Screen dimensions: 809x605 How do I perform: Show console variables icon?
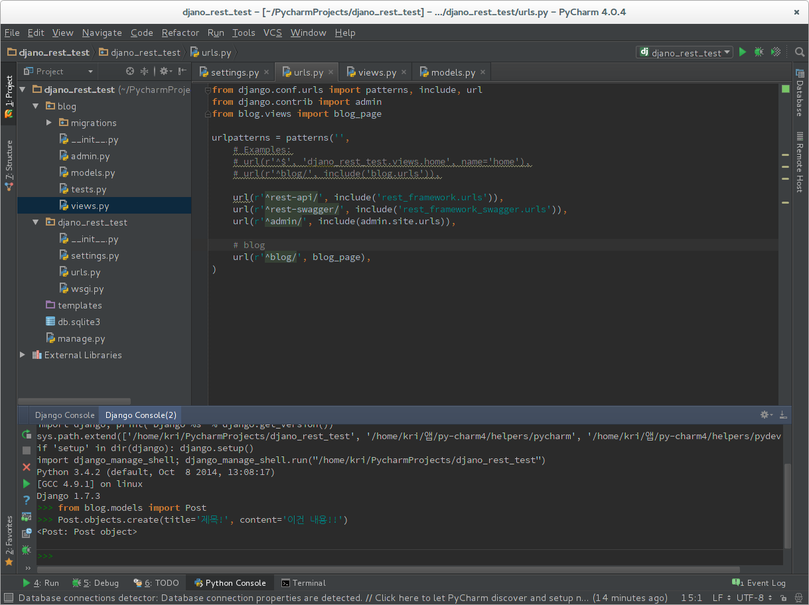[26, 517]
